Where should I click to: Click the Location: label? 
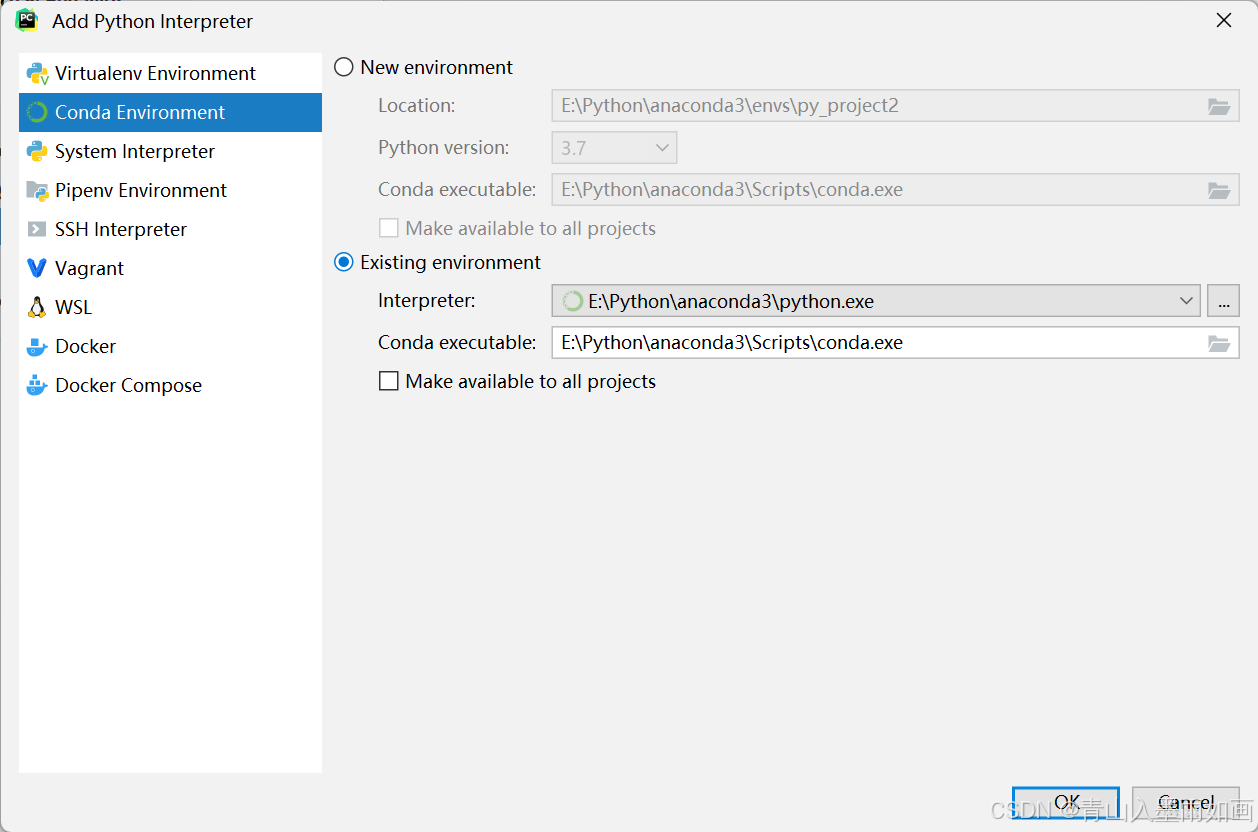(x=416, y=106)
